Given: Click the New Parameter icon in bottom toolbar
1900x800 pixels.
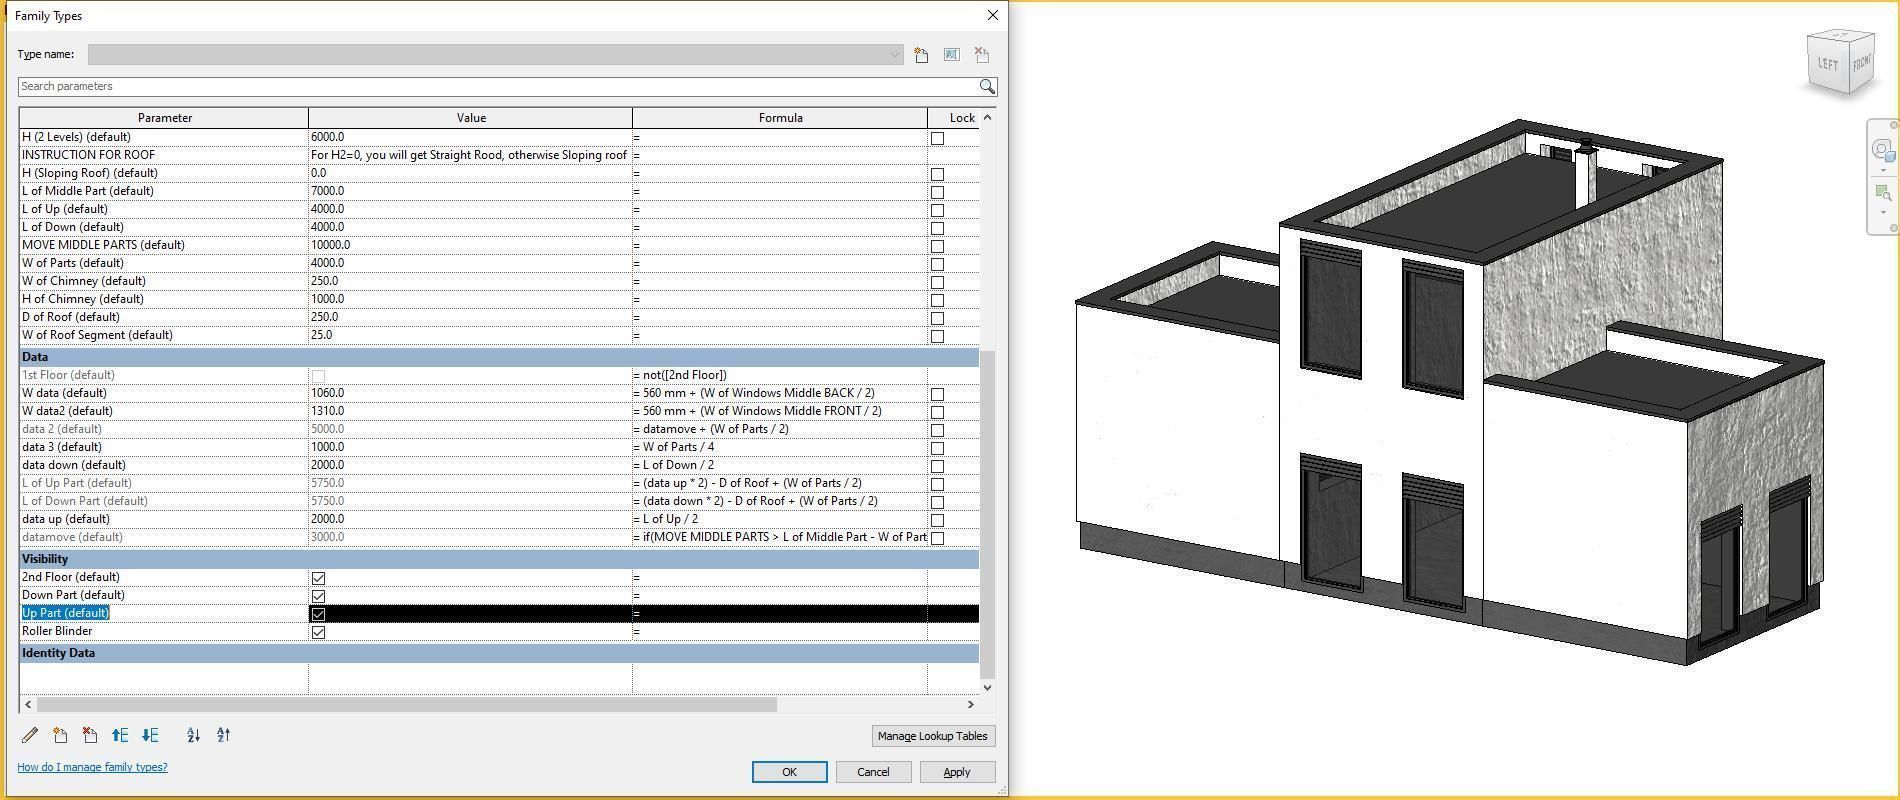Looking at the screenshot, I should tap(60, 735).
